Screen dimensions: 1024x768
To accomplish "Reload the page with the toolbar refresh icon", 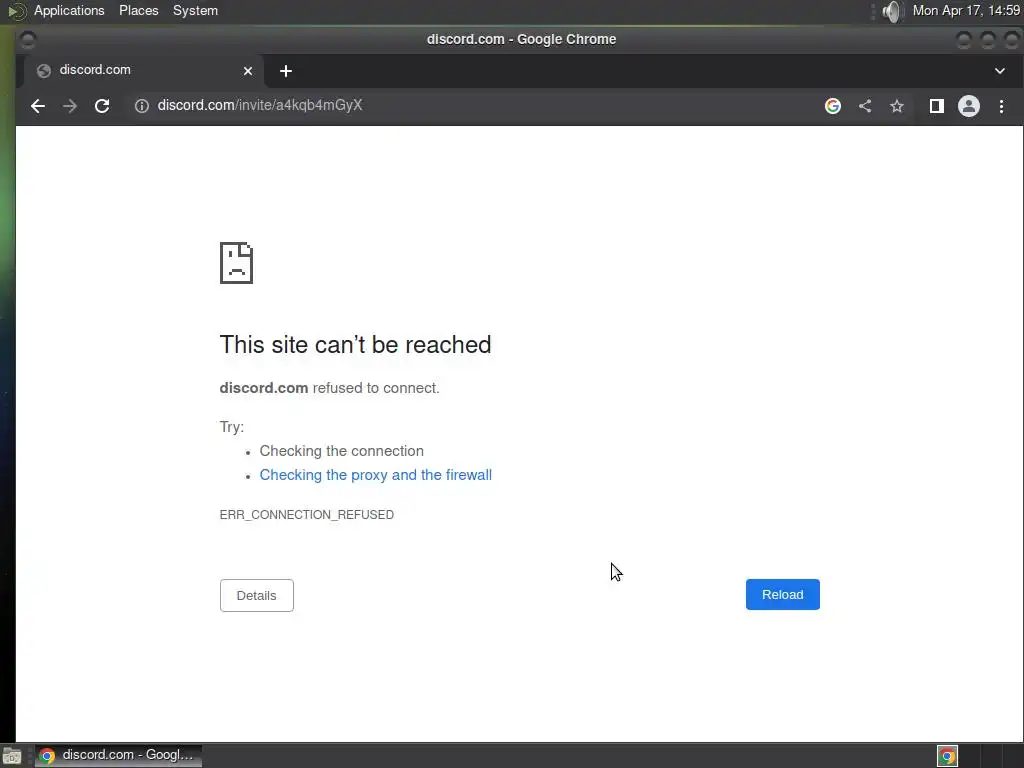I will tap(102, 106).
